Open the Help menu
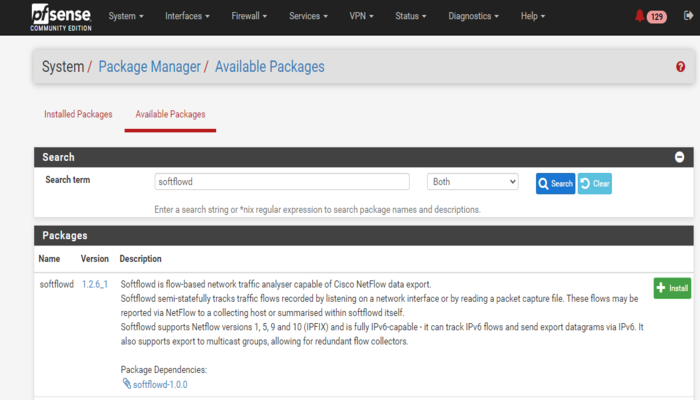This screenshot has height=400, width=700. (533, 16)
